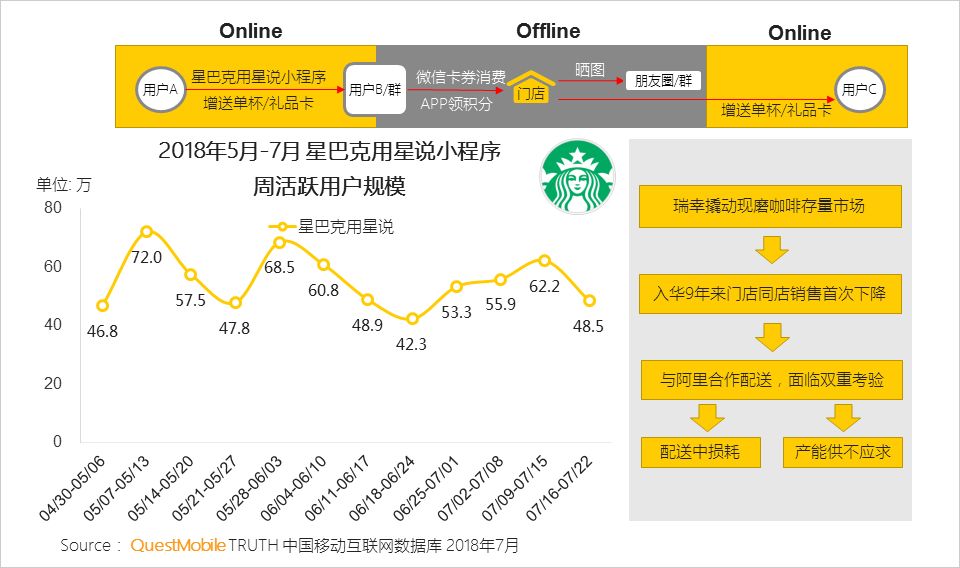960x568 pixels.
Task: Click the data point labeled 46.8
Action: tap(102, 305)
